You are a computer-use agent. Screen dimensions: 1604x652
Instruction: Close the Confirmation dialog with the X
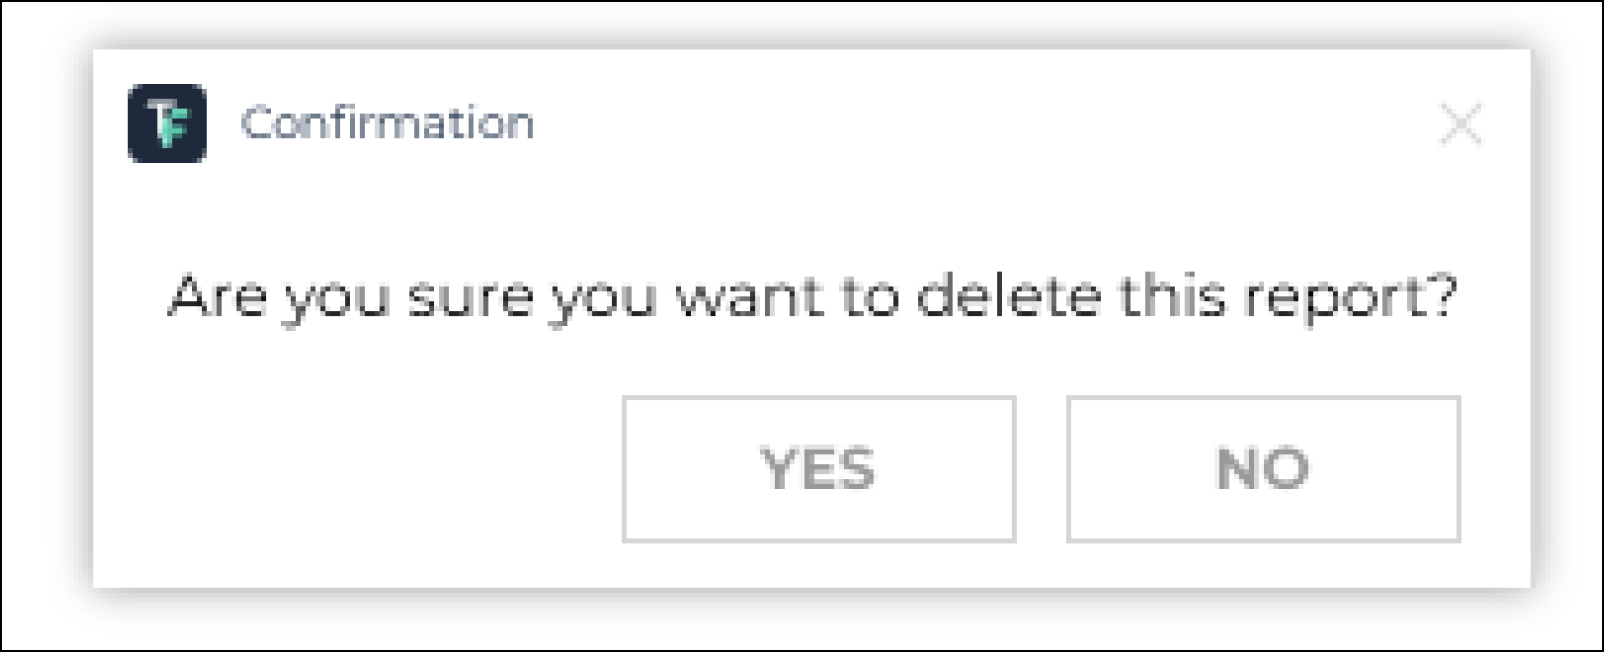pyautogui.click(x=1461, y=124)
